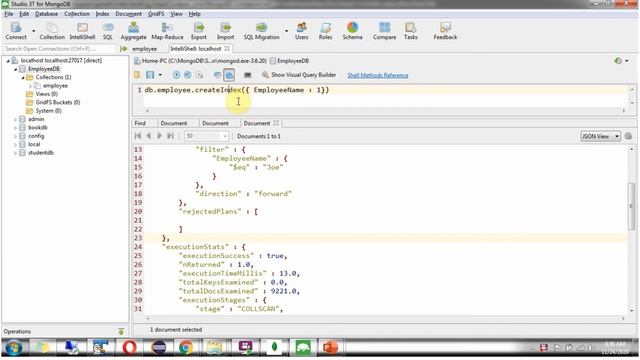The image size is (640, 360).
Task: Launch Opera from the taskbar
Action: pyautogui.click(x=129, y=348)
